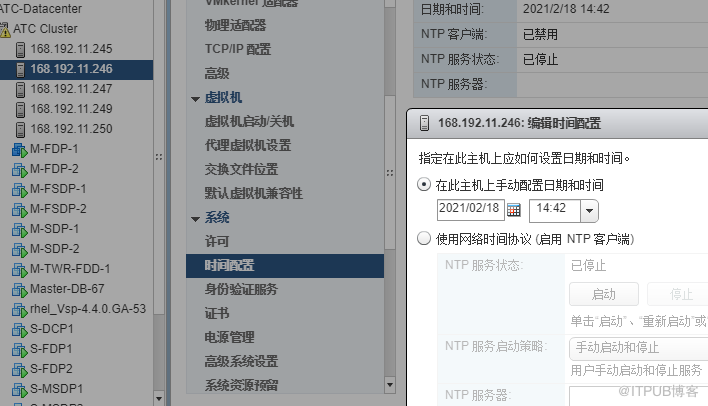Select S-DCP1 in inventory tree

pos(51,329)
